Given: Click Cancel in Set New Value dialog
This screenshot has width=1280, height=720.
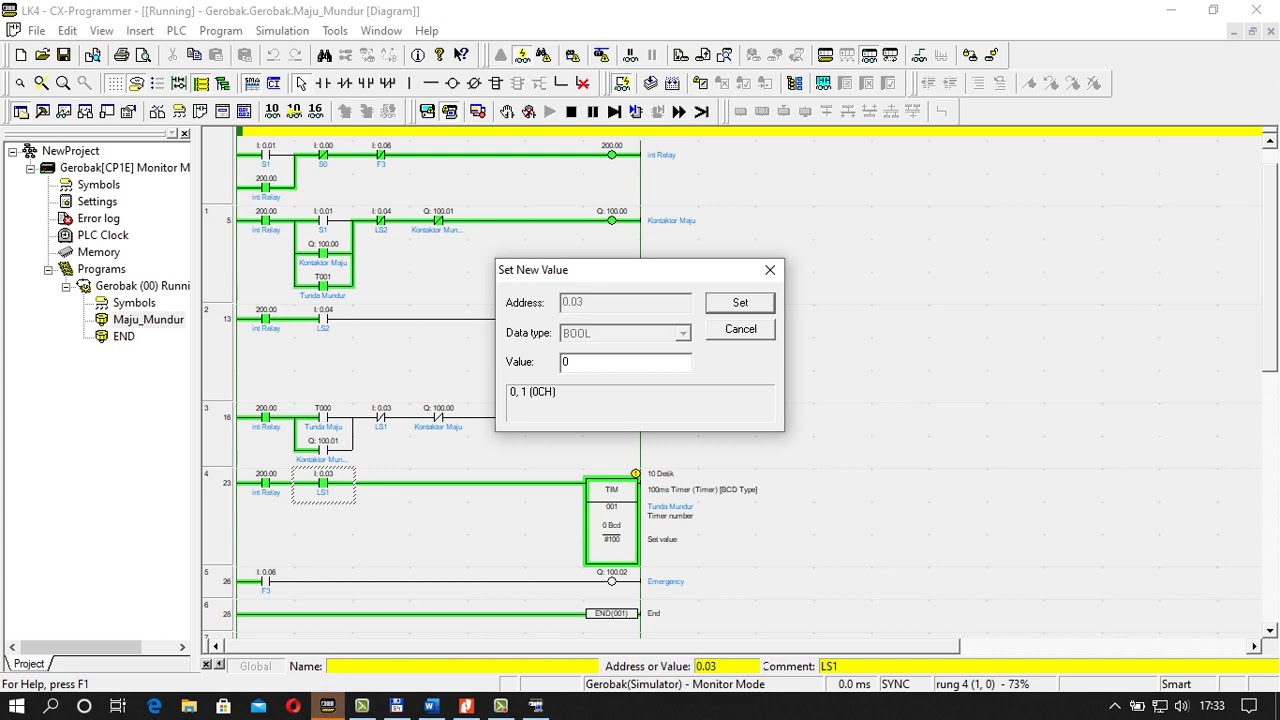Looking at the screenshot, I should pos(740,329).
